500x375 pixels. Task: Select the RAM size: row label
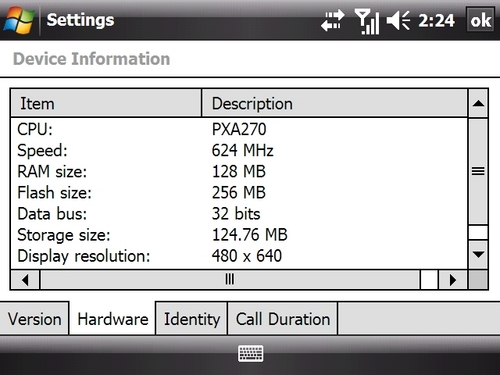click(52, 172)
